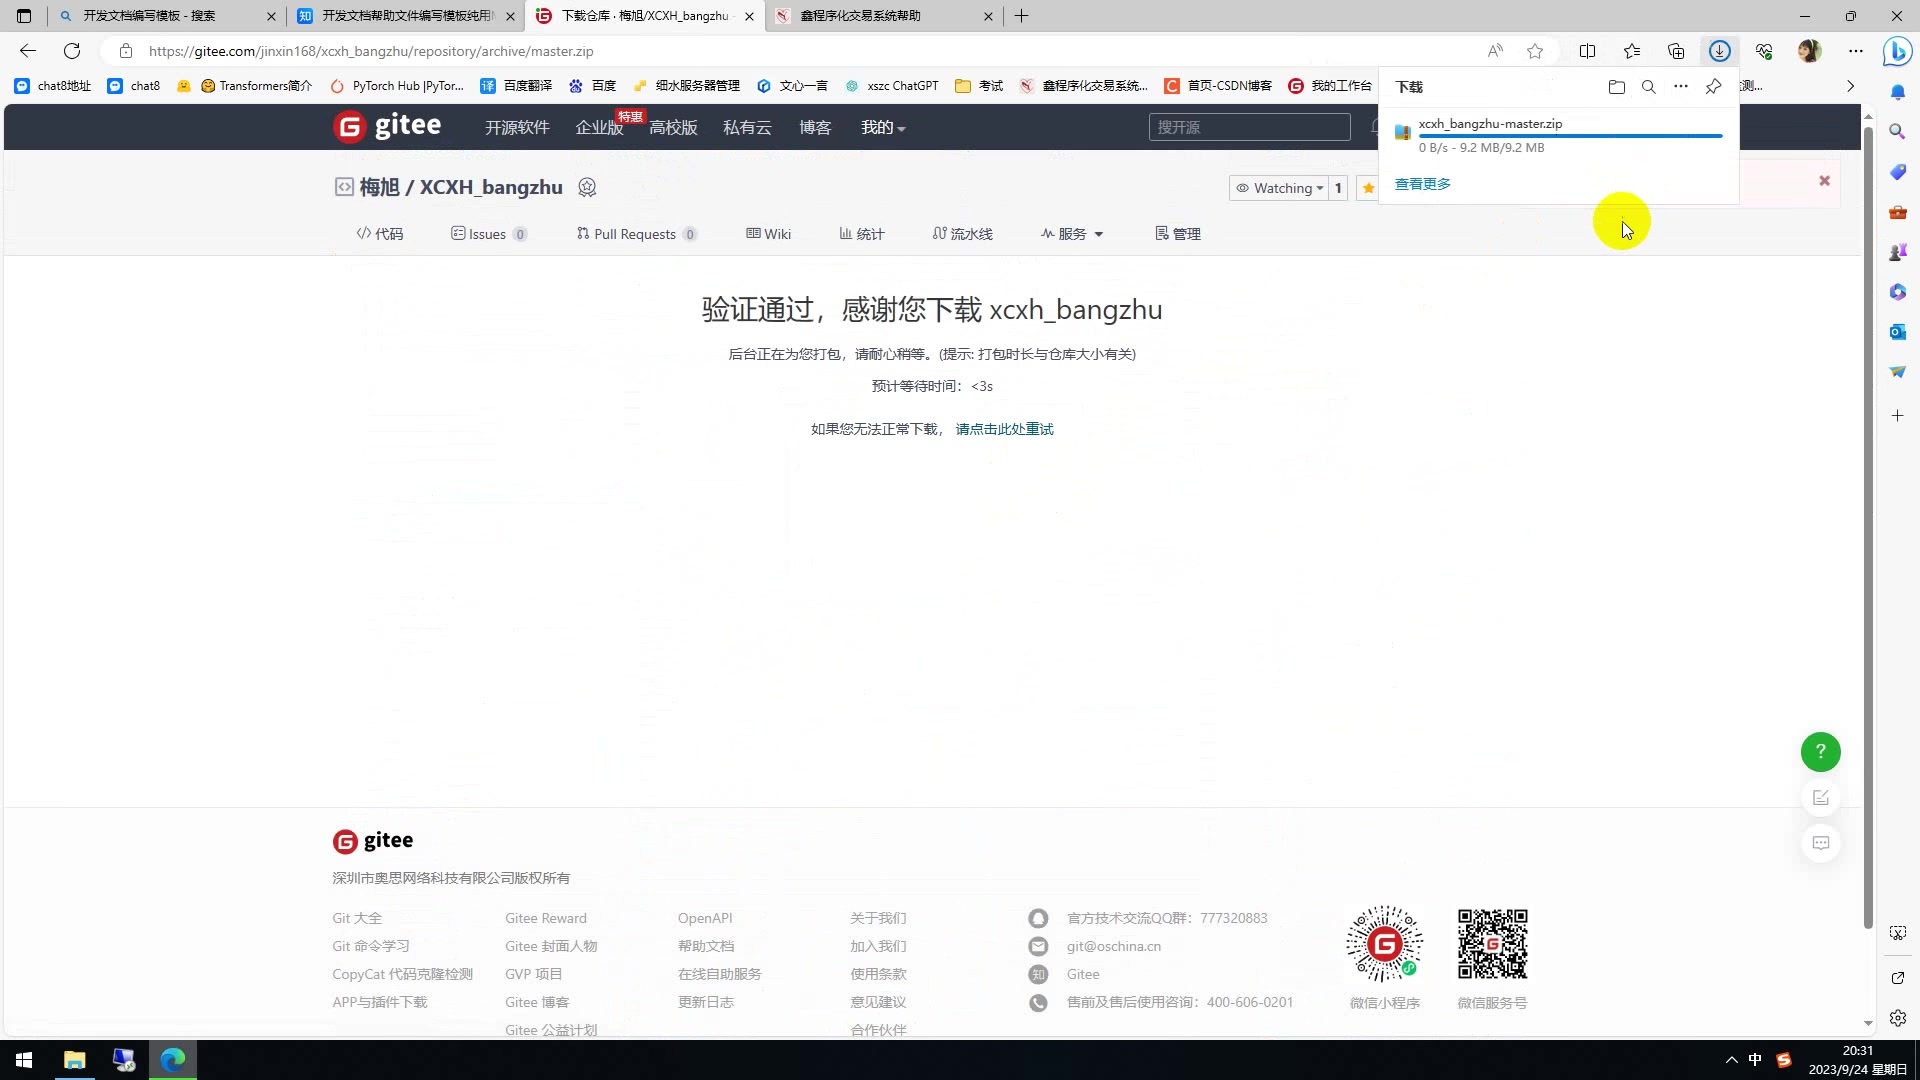Expand more bookmarks chevron
The width and height of the screenshot is (1920, 1080).
(1850, 86)
